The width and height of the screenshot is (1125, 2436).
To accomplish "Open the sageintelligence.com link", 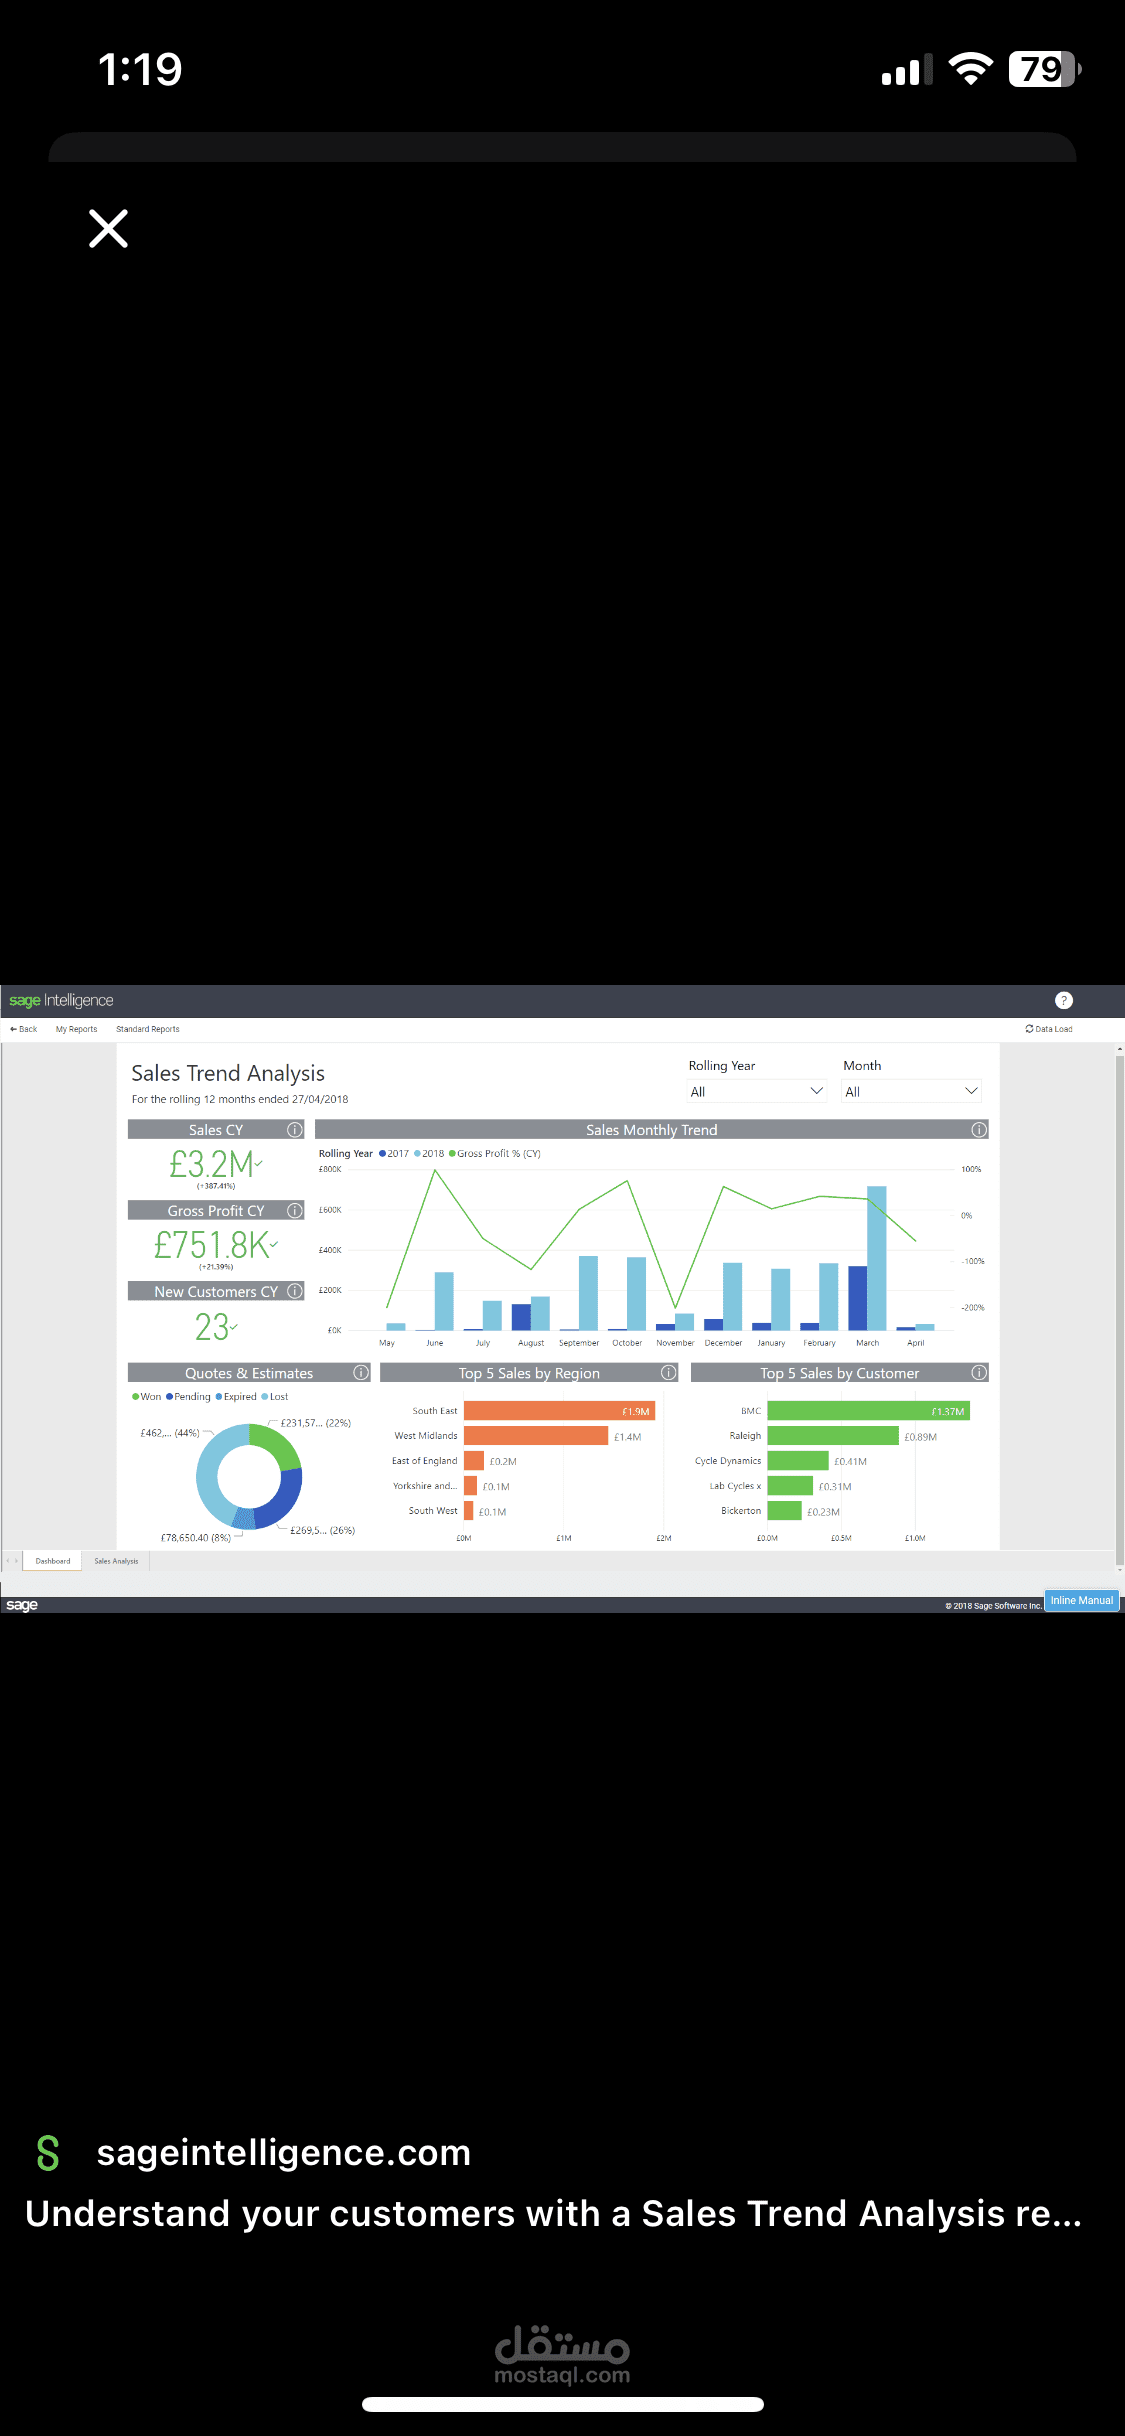I will coord(283,2152).
